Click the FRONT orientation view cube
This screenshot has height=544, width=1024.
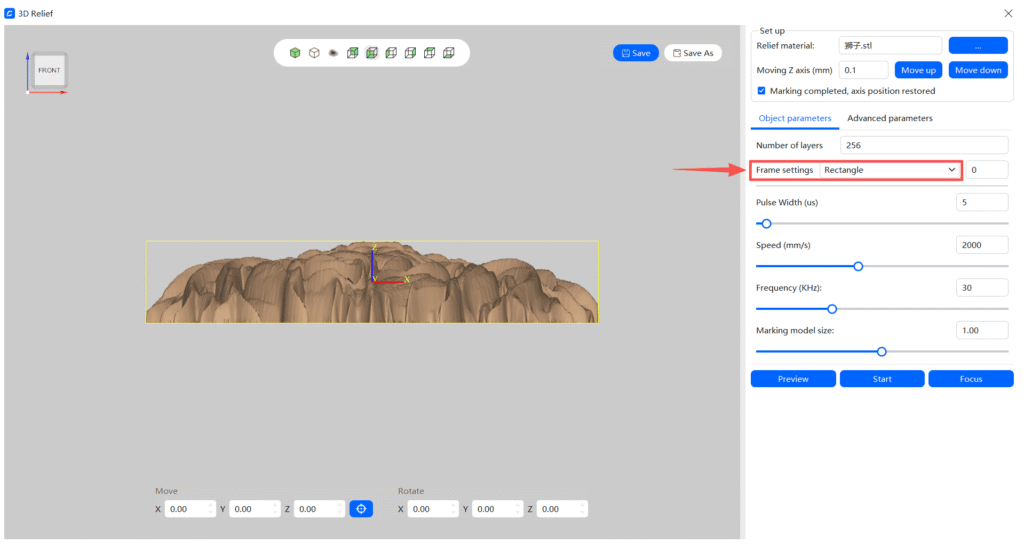tap(49, 71)
